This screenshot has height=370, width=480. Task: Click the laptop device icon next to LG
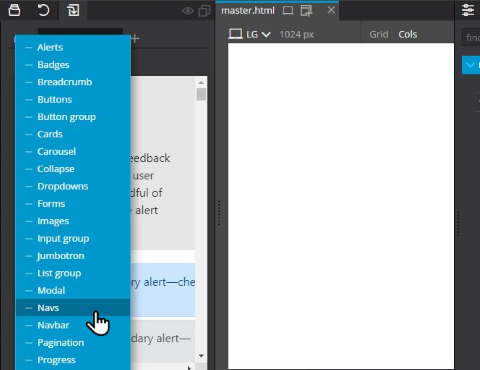[x=236, y=34]
